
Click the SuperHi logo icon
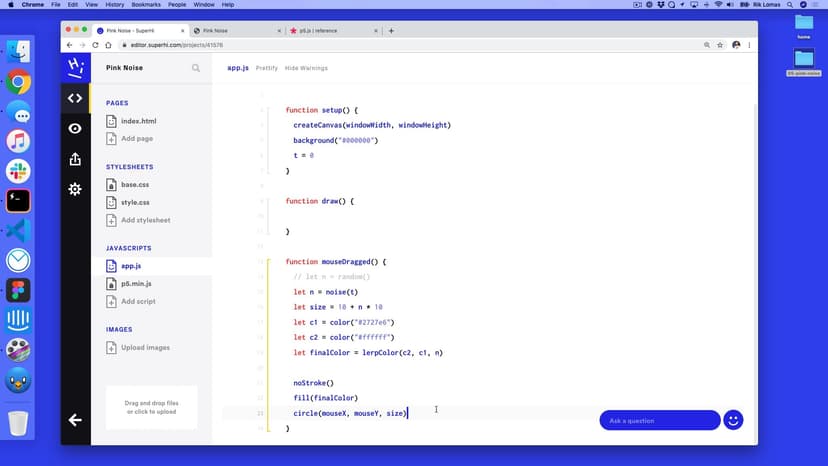[75, 67]
